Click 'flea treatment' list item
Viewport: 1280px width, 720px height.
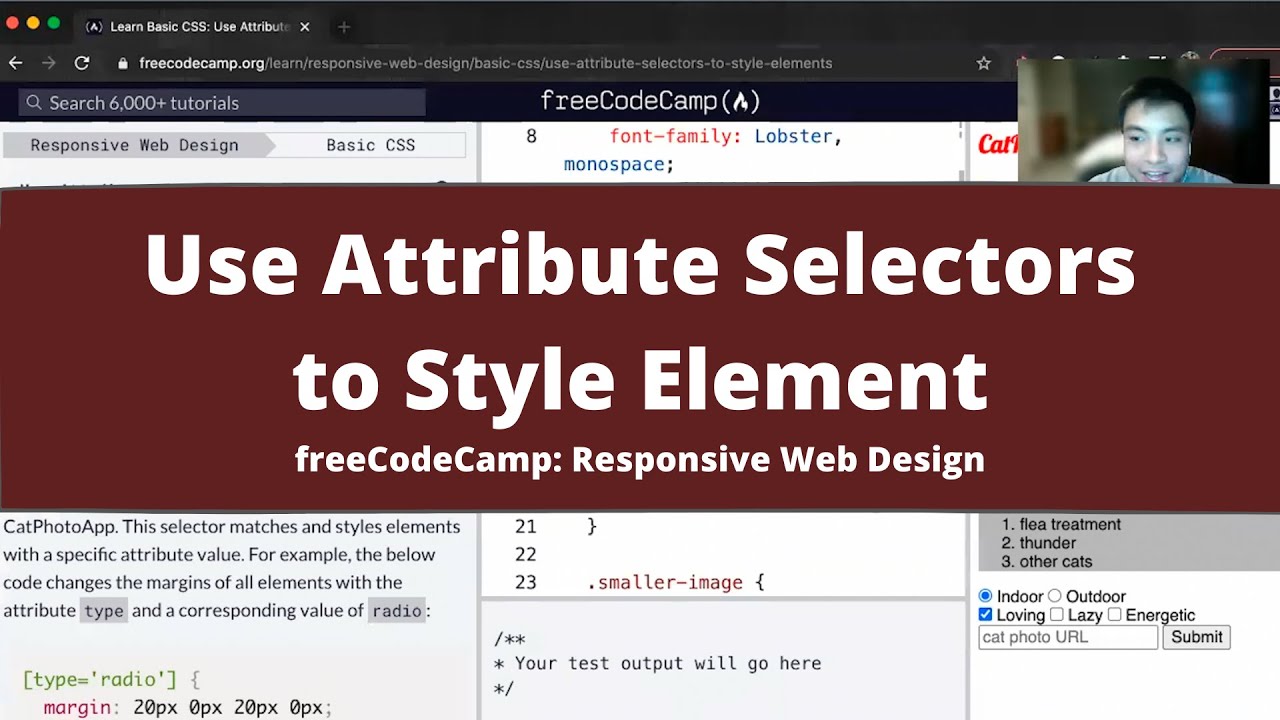point(1070,524)
